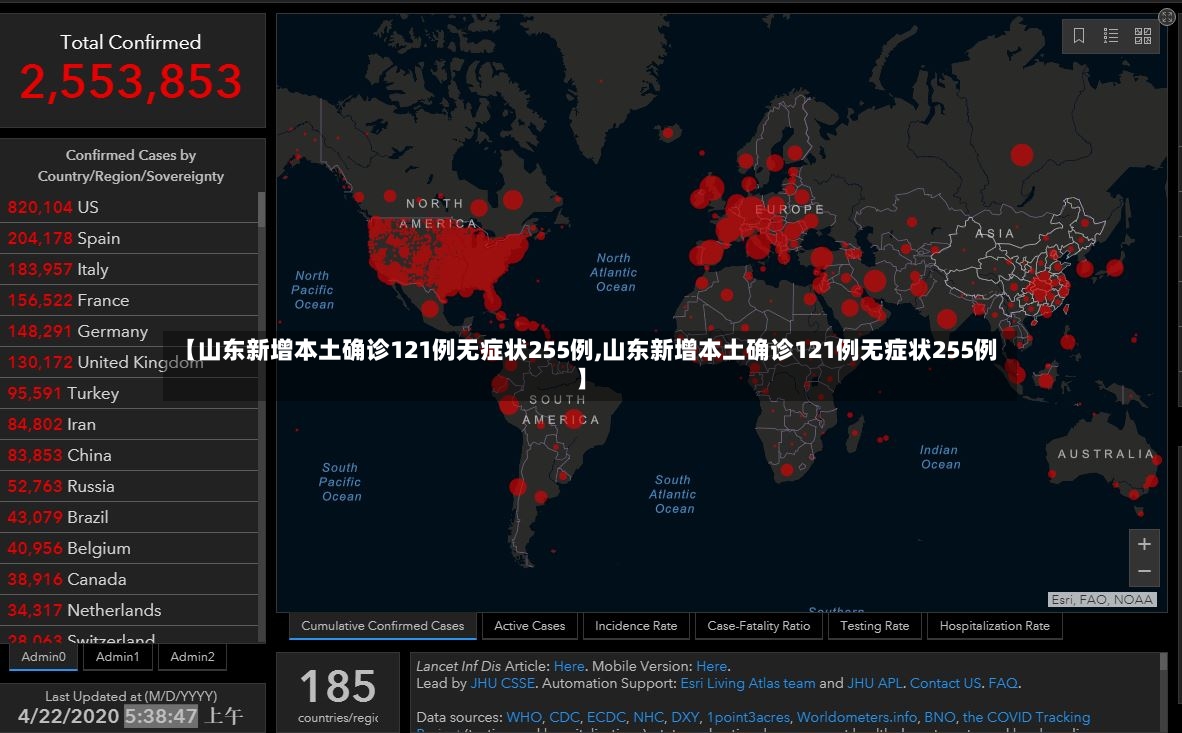This screenshot has width=1182, height=733.
Task: Expand the map panel to fullscreen
Action: (x=1166, y=17)
